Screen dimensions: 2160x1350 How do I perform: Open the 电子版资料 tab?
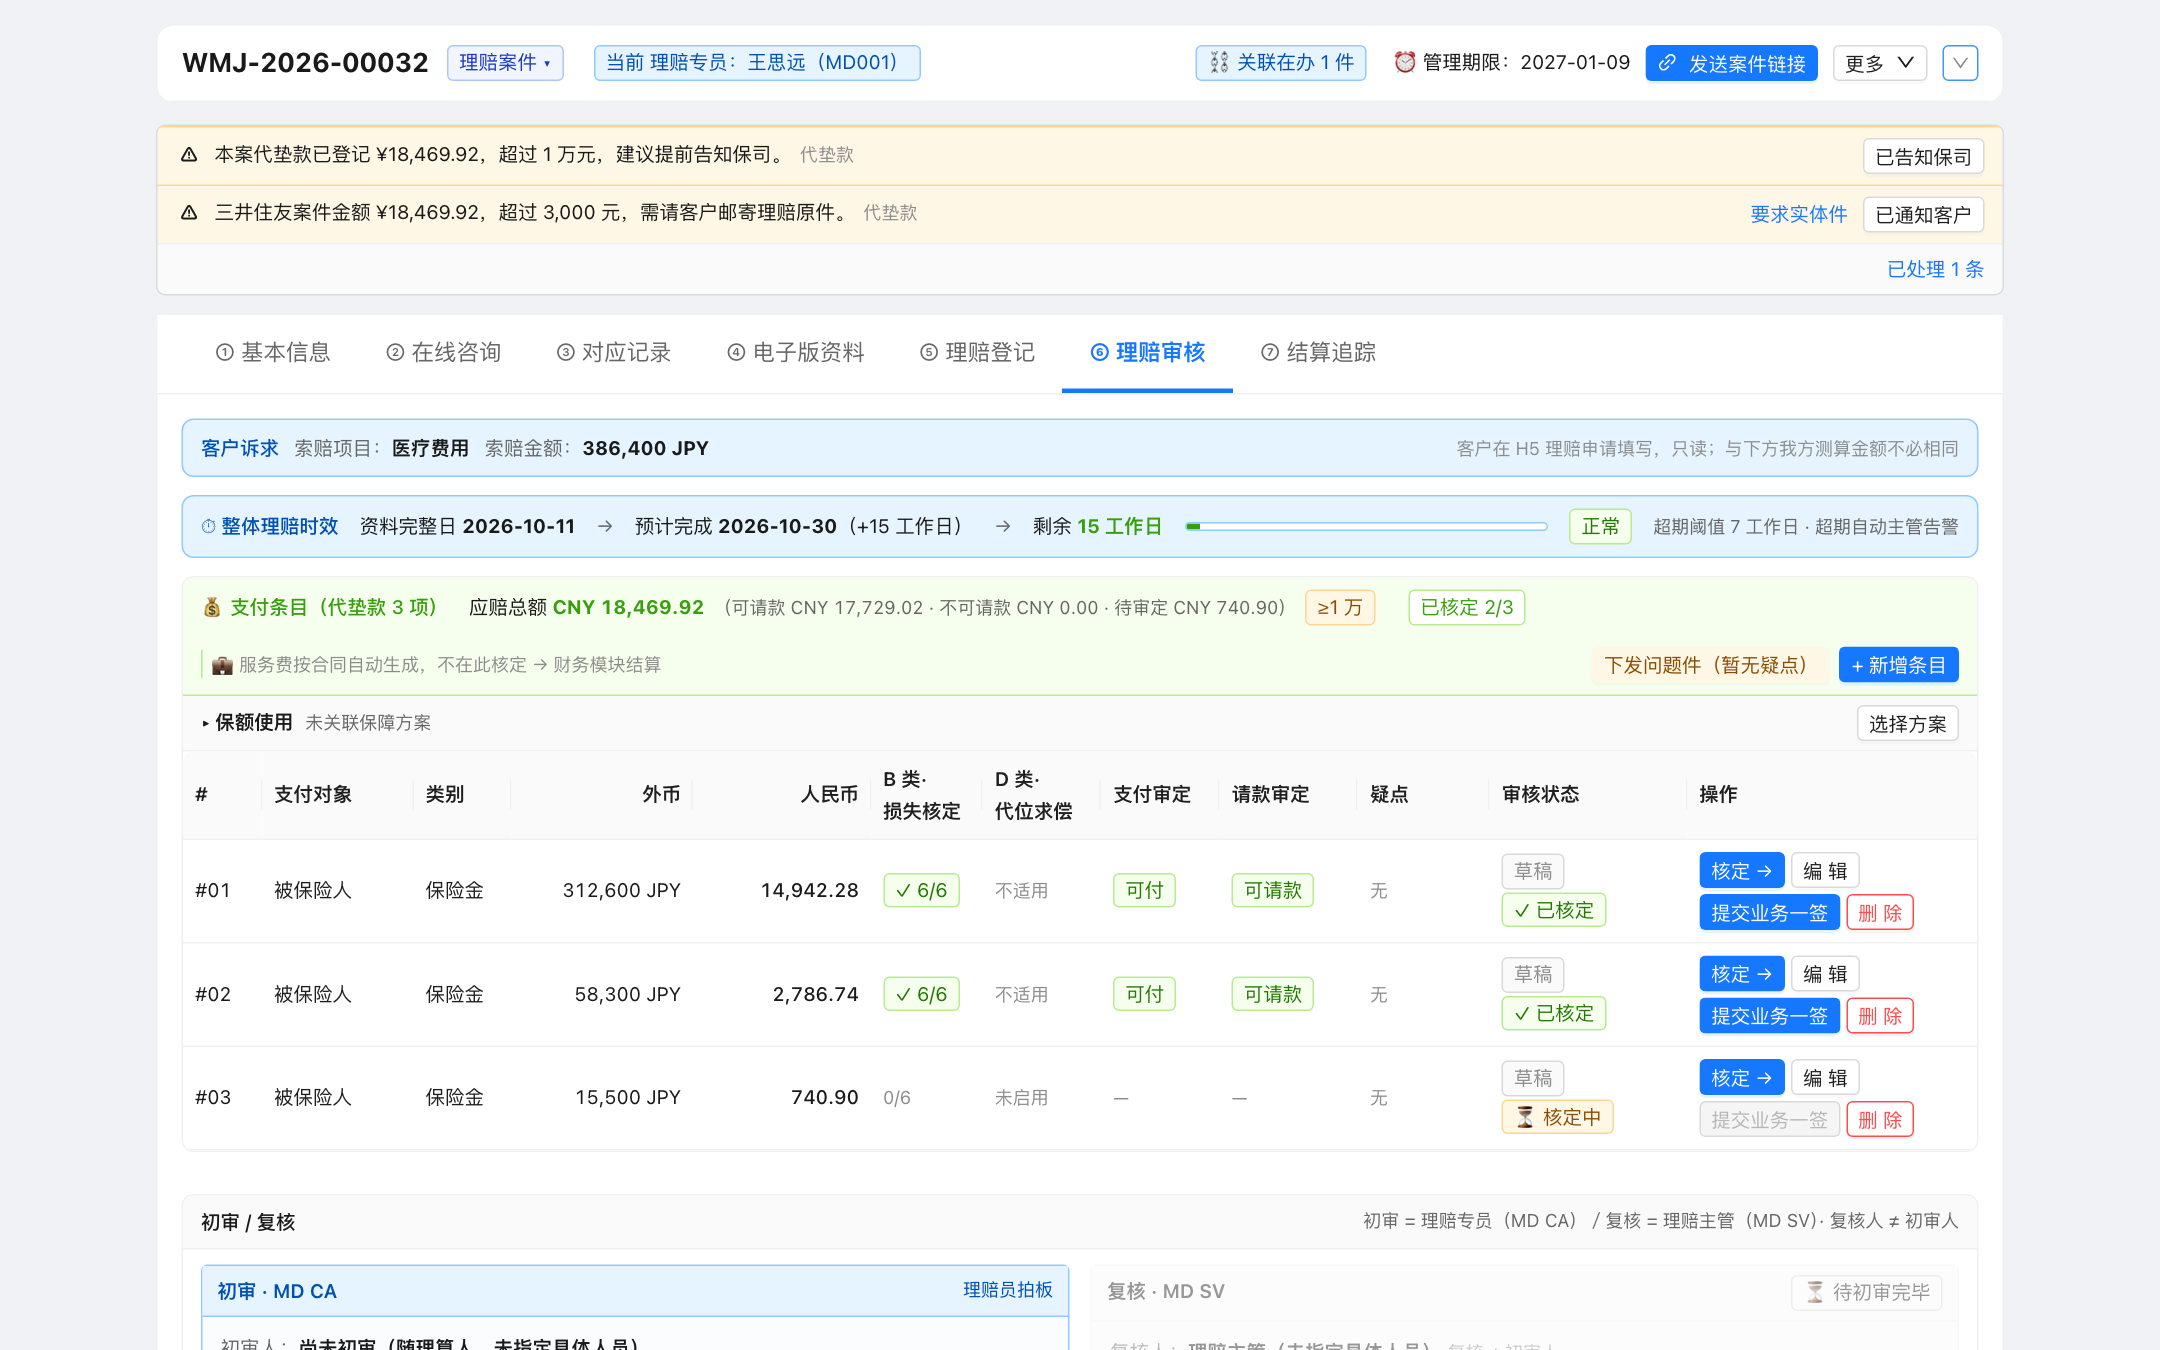796,352
